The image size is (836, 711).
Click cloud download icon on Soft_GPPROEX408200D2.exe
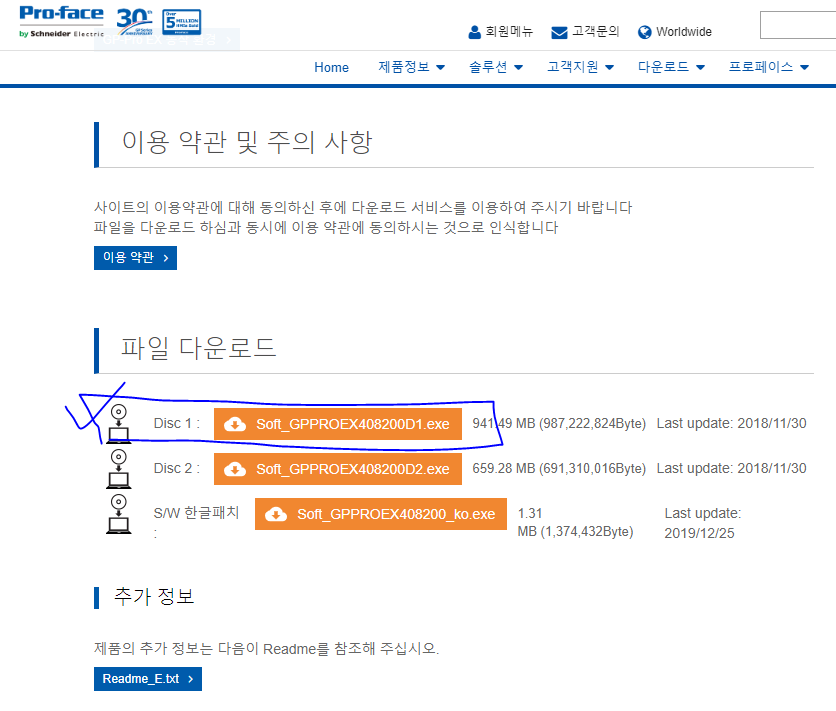coord(235,469)
